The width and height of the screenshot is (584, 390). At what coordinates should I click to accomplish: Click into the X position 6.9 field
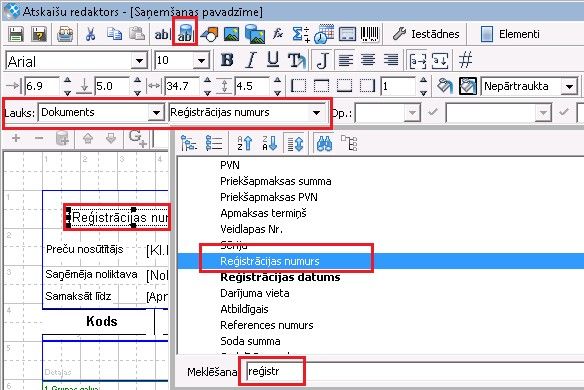tap(42, 86)
